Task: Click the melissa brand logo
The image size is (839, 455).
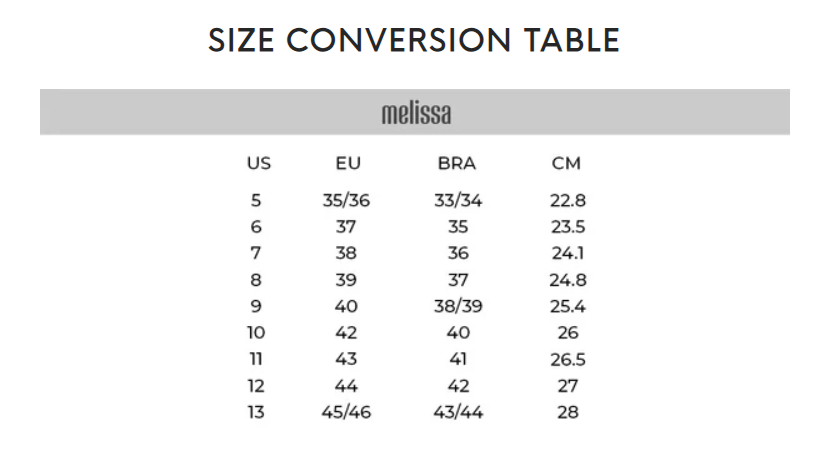Action: click(x=416, y=113)
